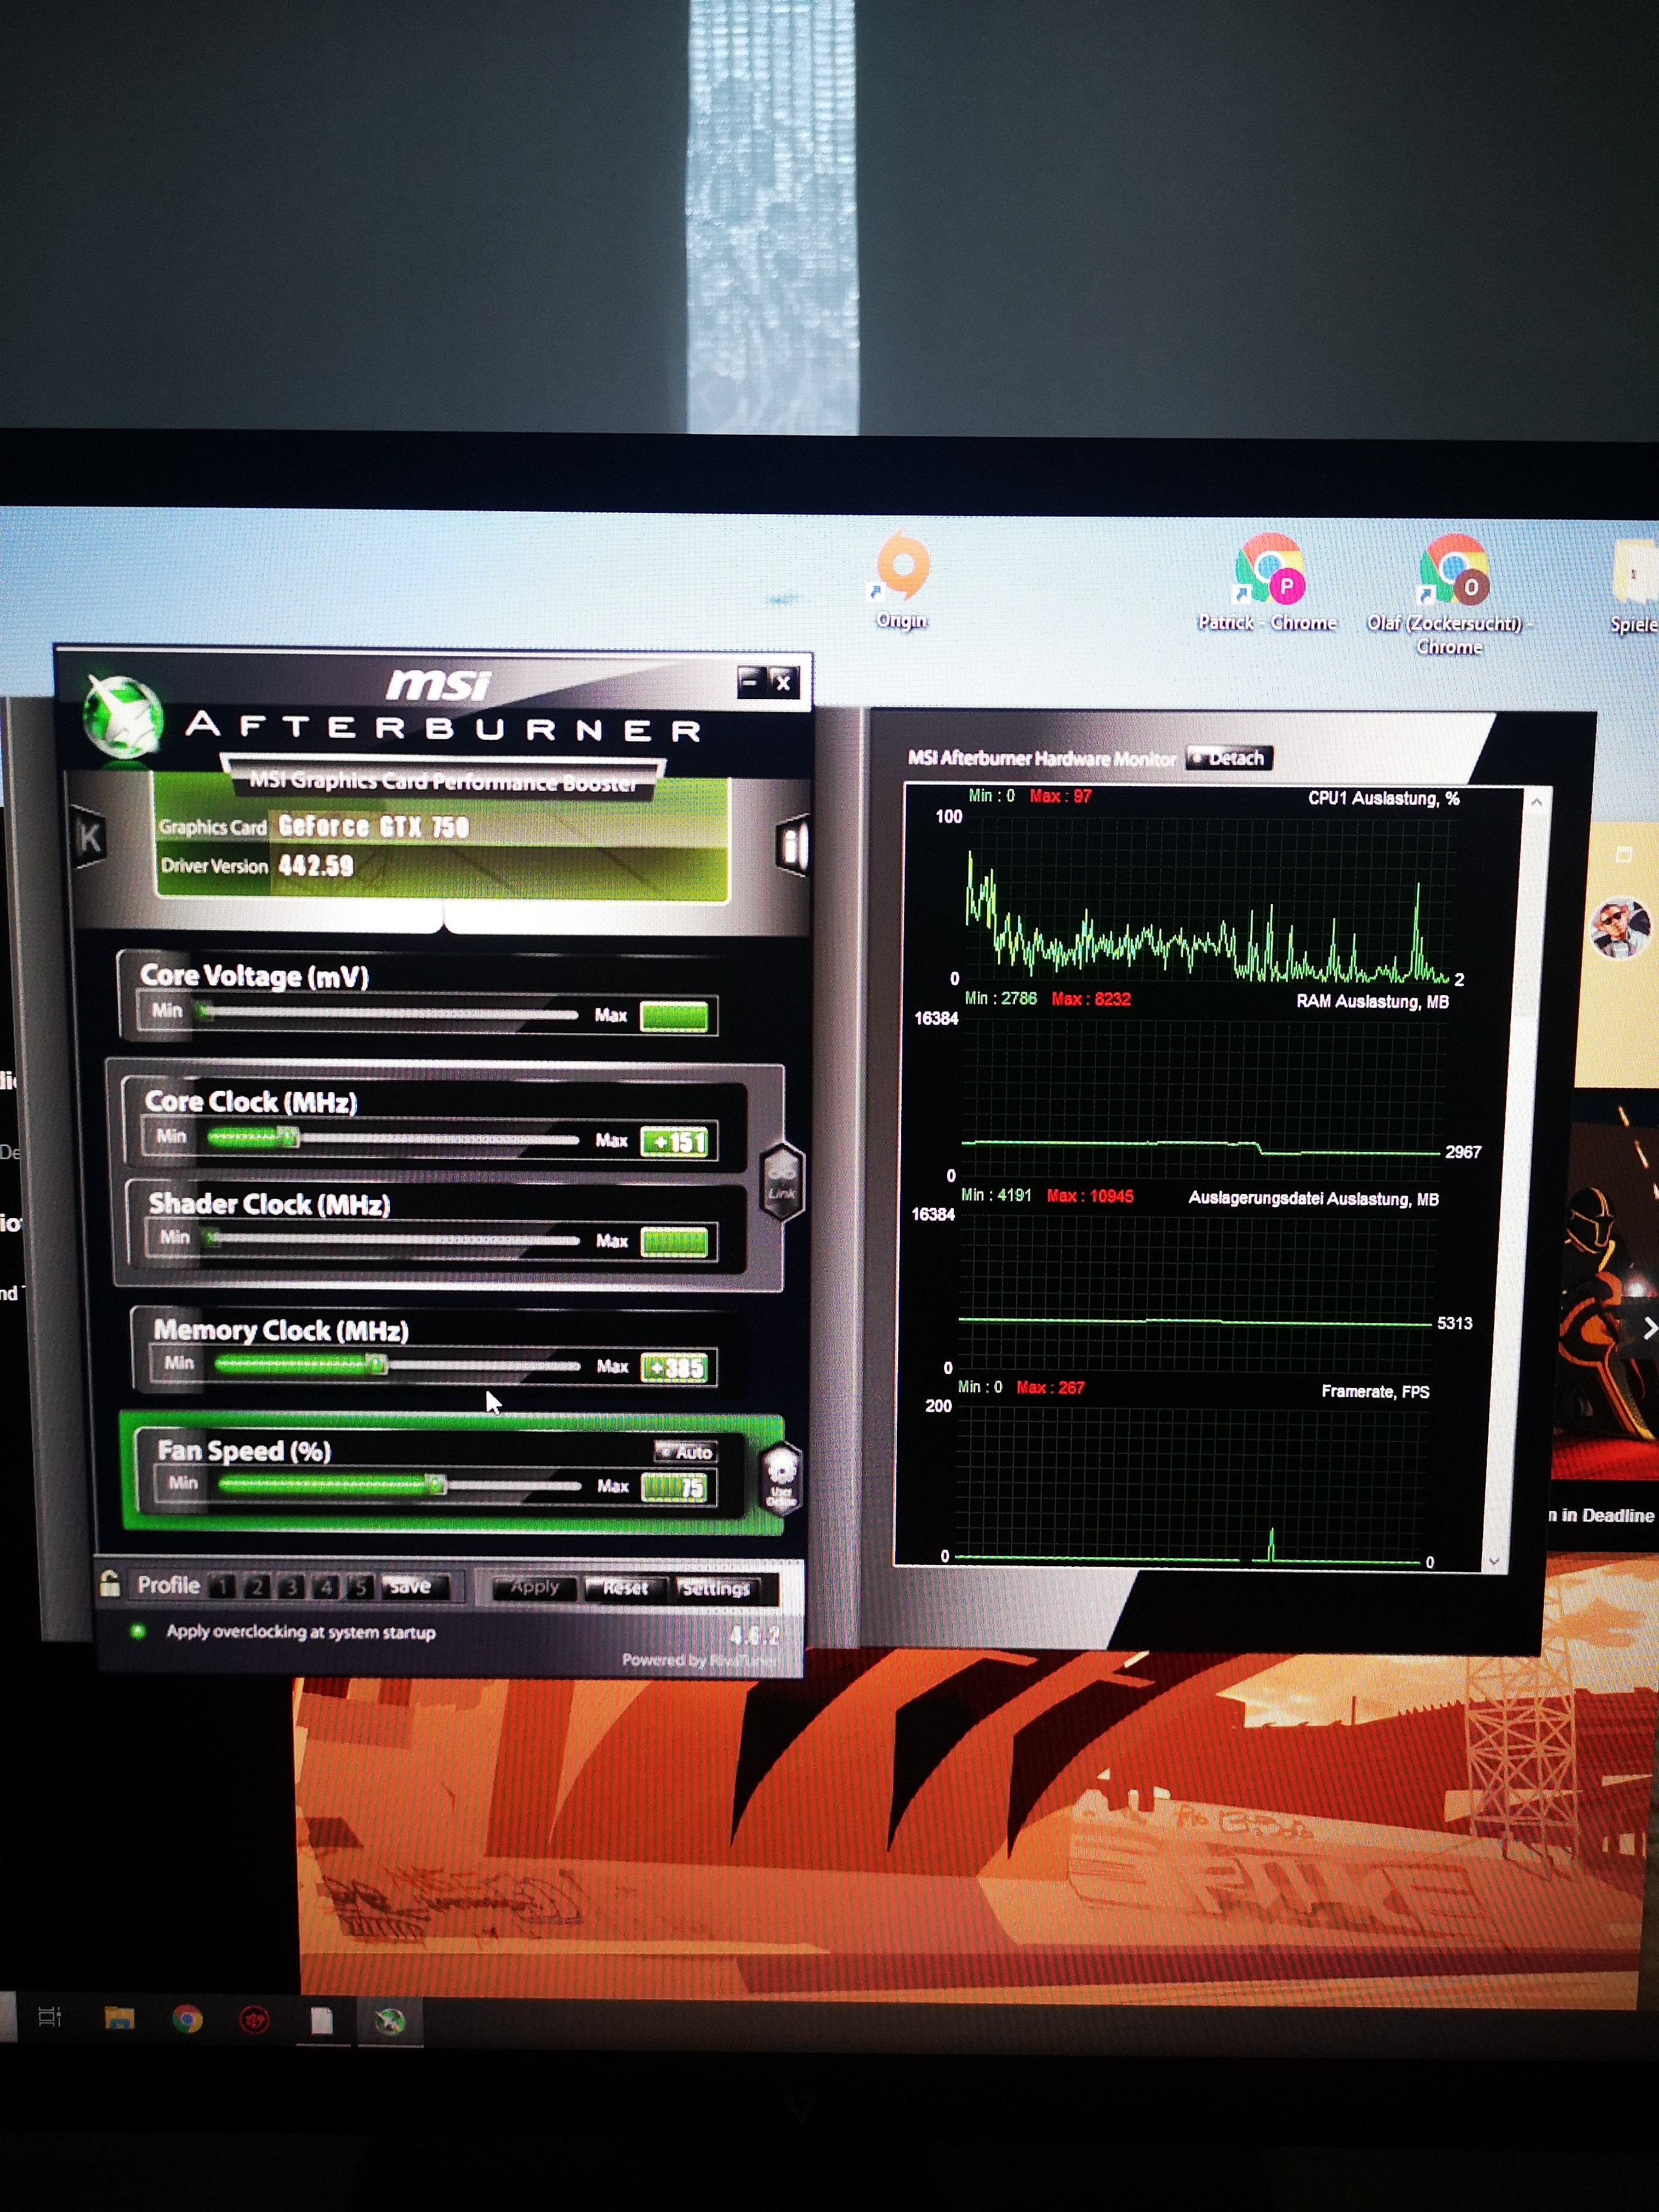The image size is (1659, 2212).
Task: Open the Origin desktop shortcut
Action: 902,581
